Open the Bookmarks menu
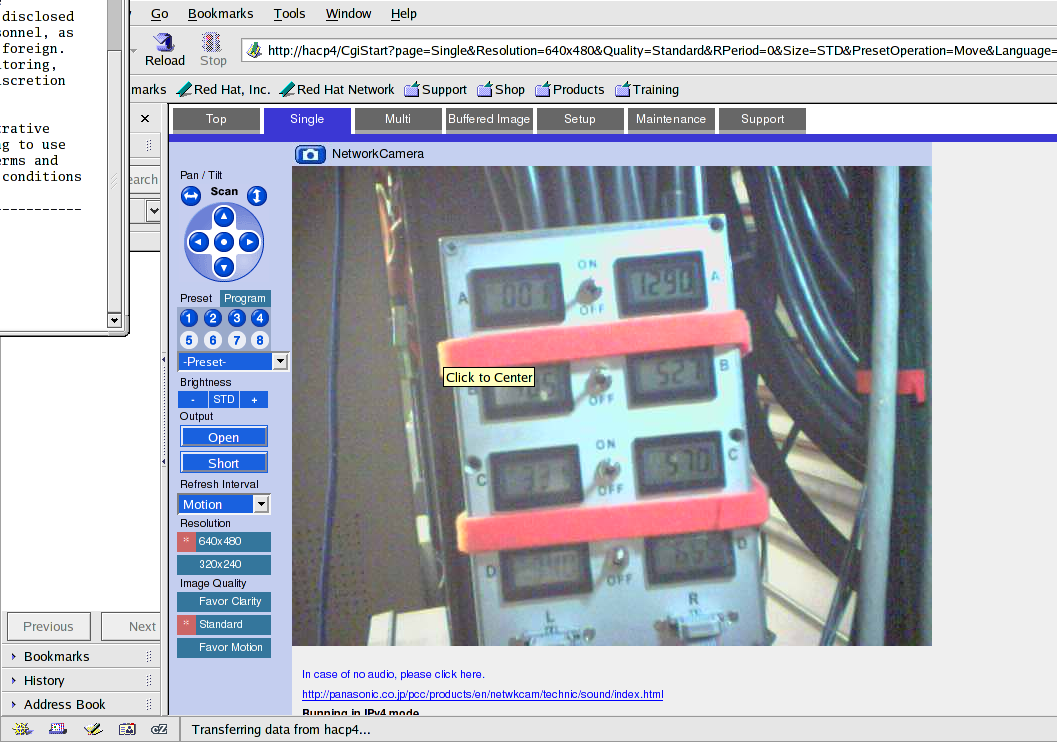 click(x=220, y=13)
